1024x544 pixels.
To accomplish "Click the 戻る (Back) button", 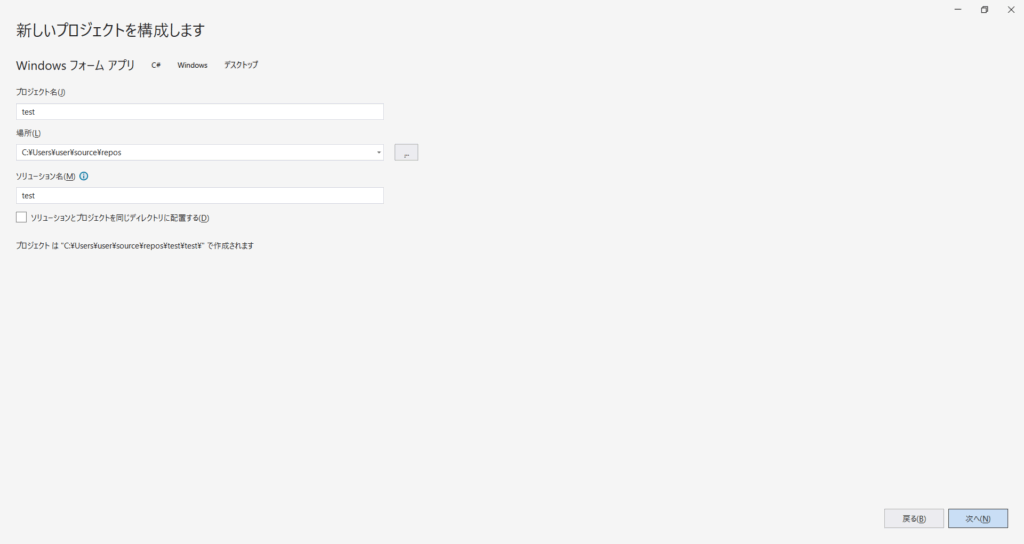I will 914,518.
